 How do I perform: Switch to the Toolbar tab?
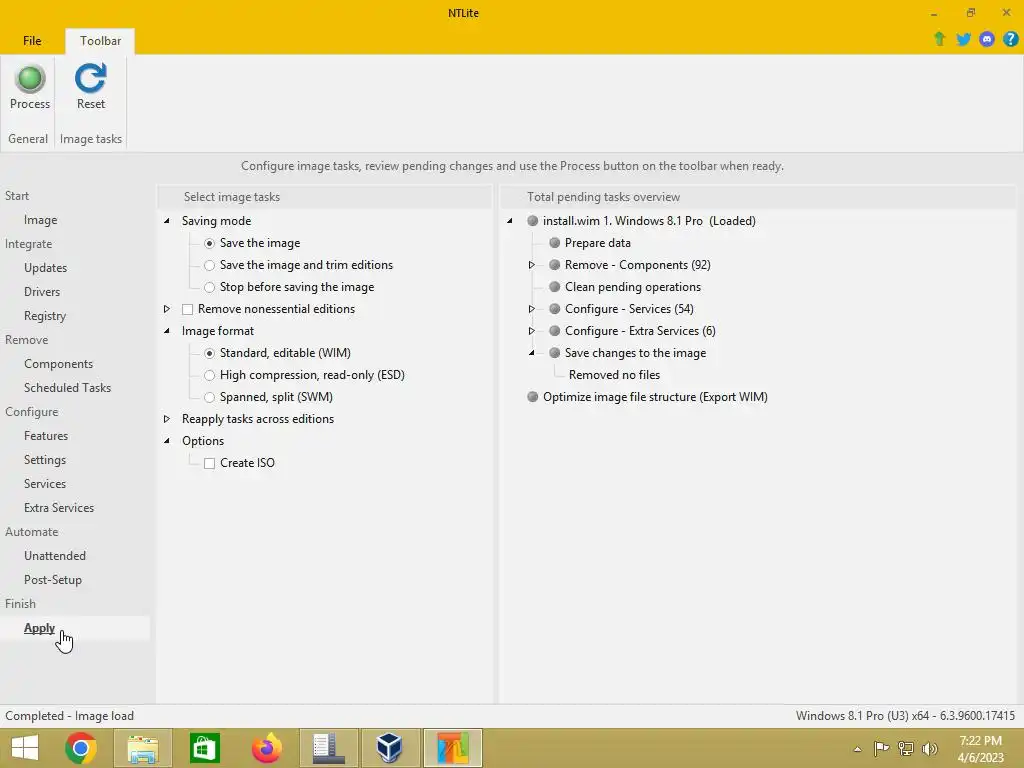point(100,40)
